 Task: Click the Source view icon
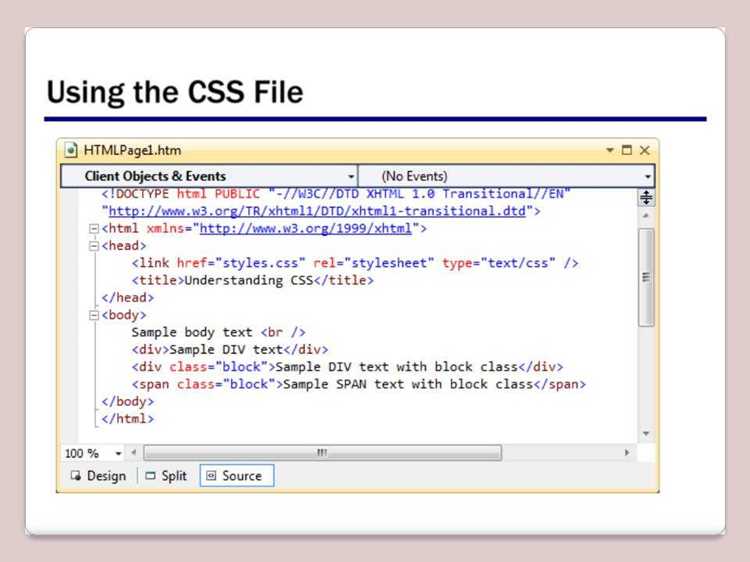point(211,475)
